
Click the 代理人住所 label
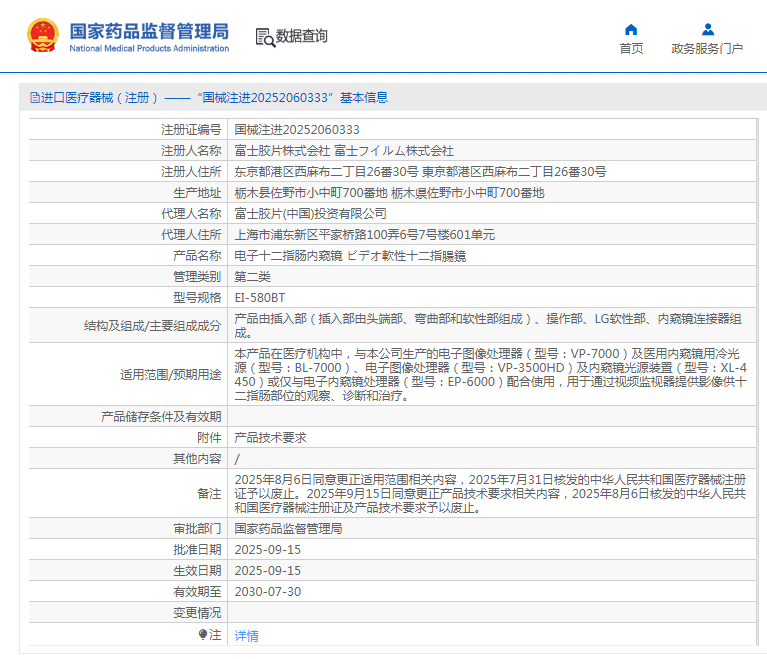(191, 235)
